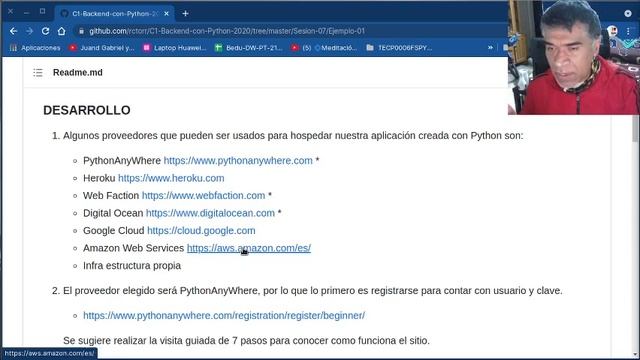This screenshot has width=640, height=360.
Task: Open the Meditació YouTube bookmark
Action: [324, 48]
